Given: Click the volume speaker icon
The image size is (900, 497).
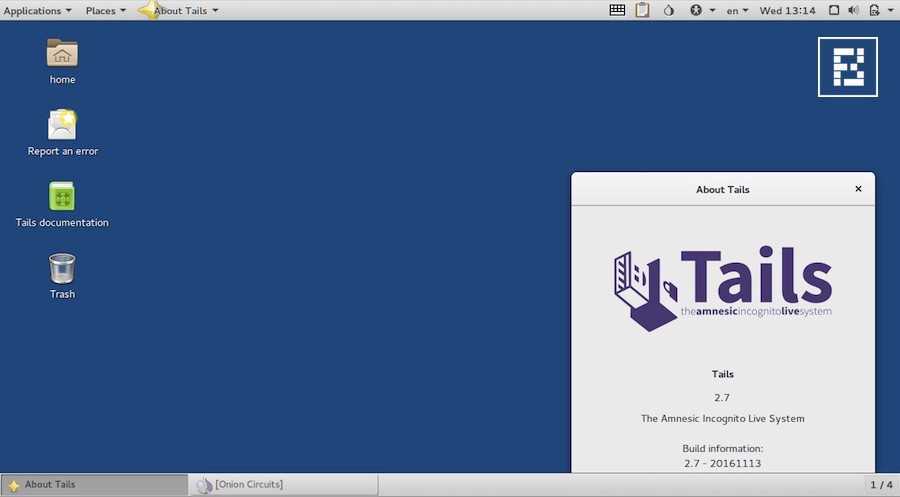Looking at the screenshot, I should pyautogui.click(x=853, y=10).
